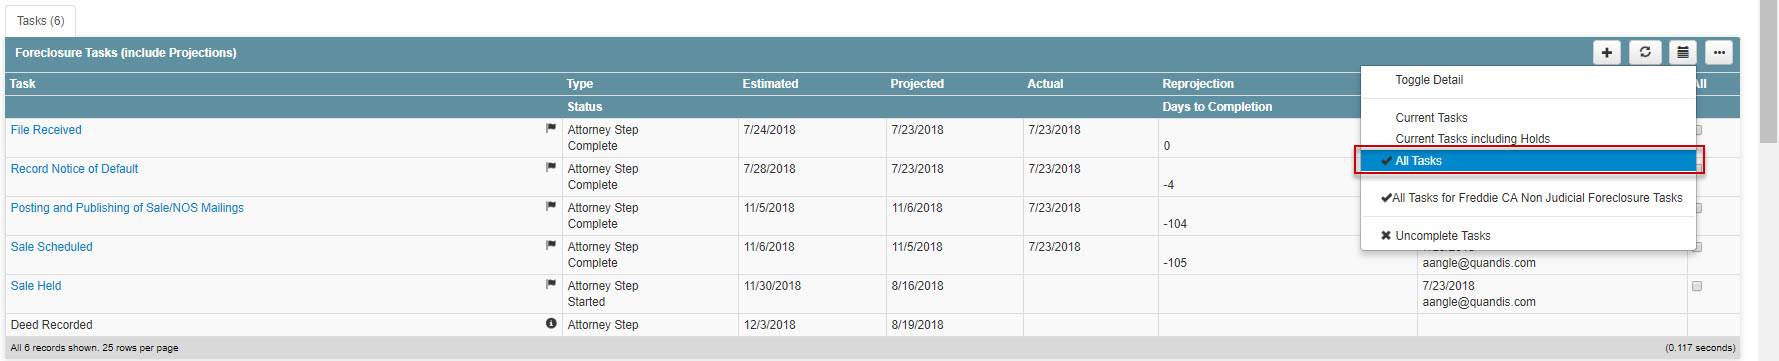Image resolution: width=1779 pixels, height=361 pixels.
Task: Tick the checkbox on the Sale Held row
Action: pos(1697,286)
